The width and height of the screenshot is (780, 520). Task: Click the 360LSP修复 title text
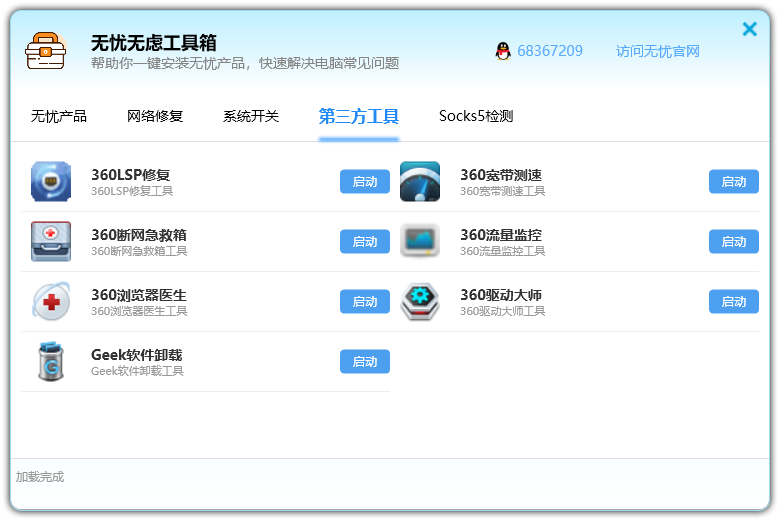(x=131, y=175)
